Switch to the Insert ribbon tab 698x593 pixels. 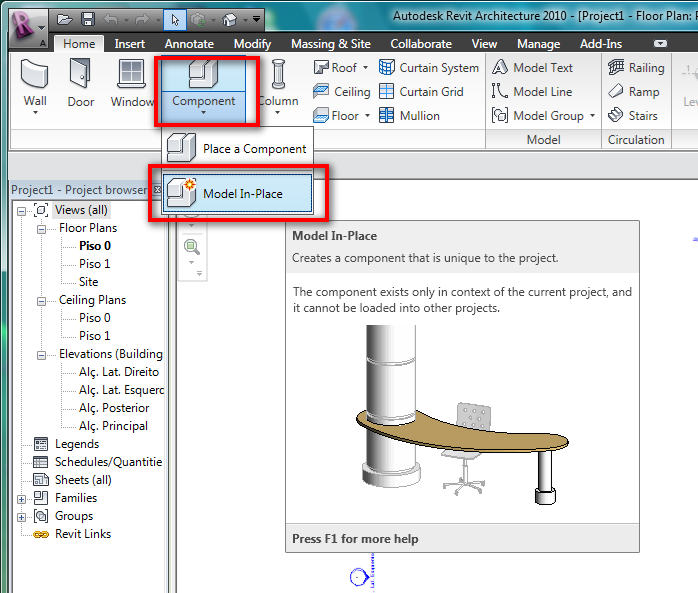[130, 44]
